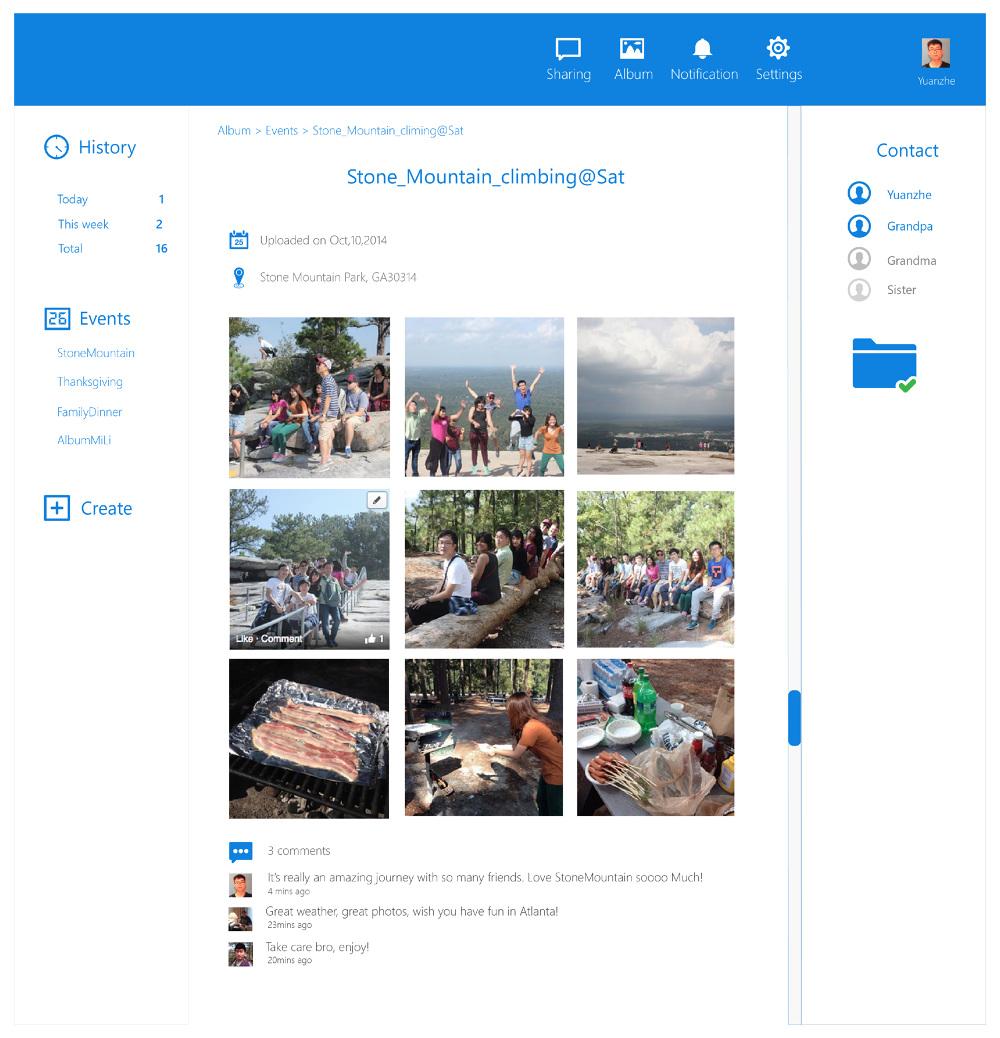The height and width of the screenshot is (1038, 1000).
Task: Click the Create plus icon
Action: (x=57, y=508)
